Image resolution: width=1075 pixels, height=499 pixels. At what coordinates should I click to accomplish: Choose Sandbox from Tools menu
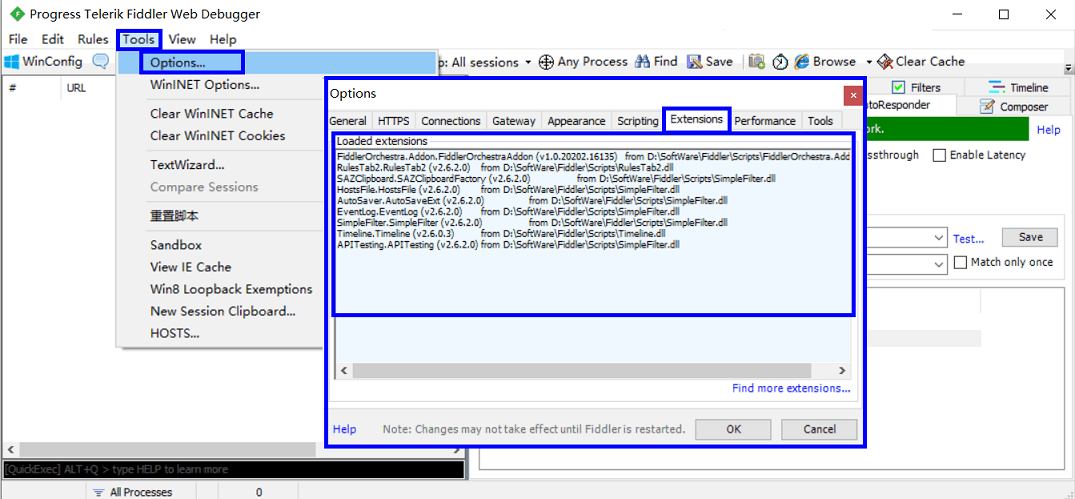pos(176,245)
